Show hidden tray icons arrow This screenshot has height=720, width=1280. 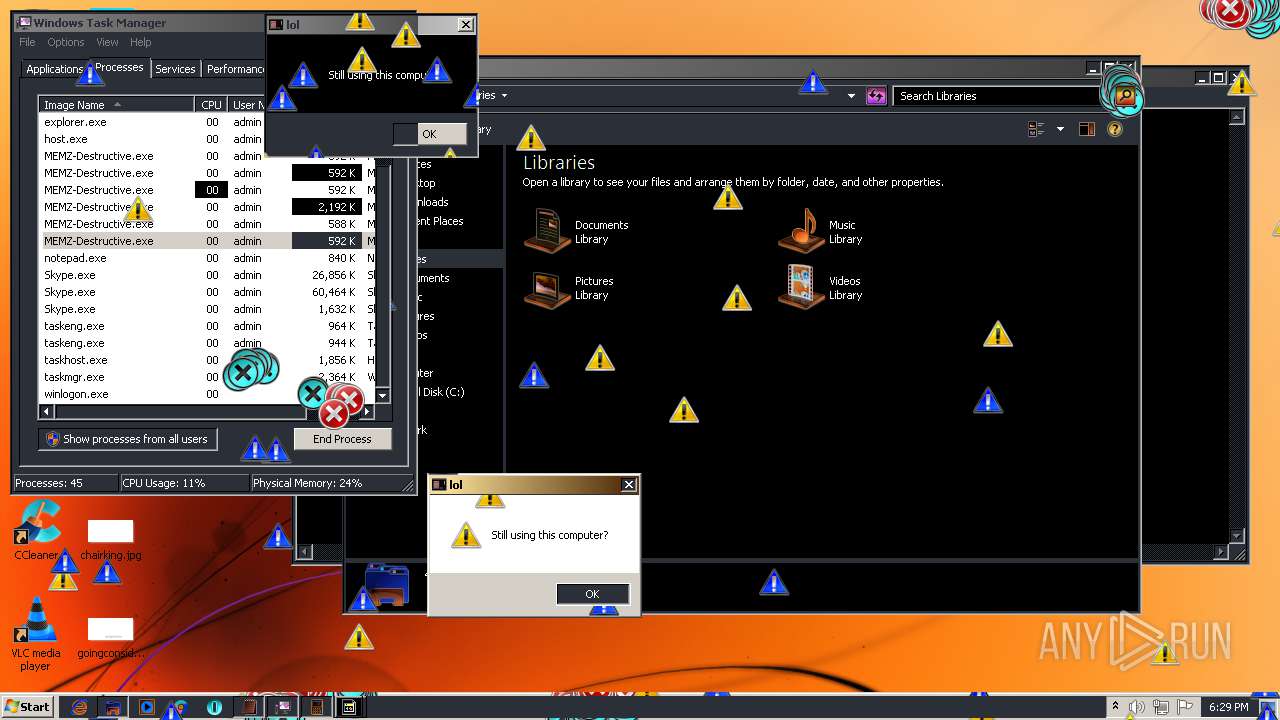[1115, 707]
